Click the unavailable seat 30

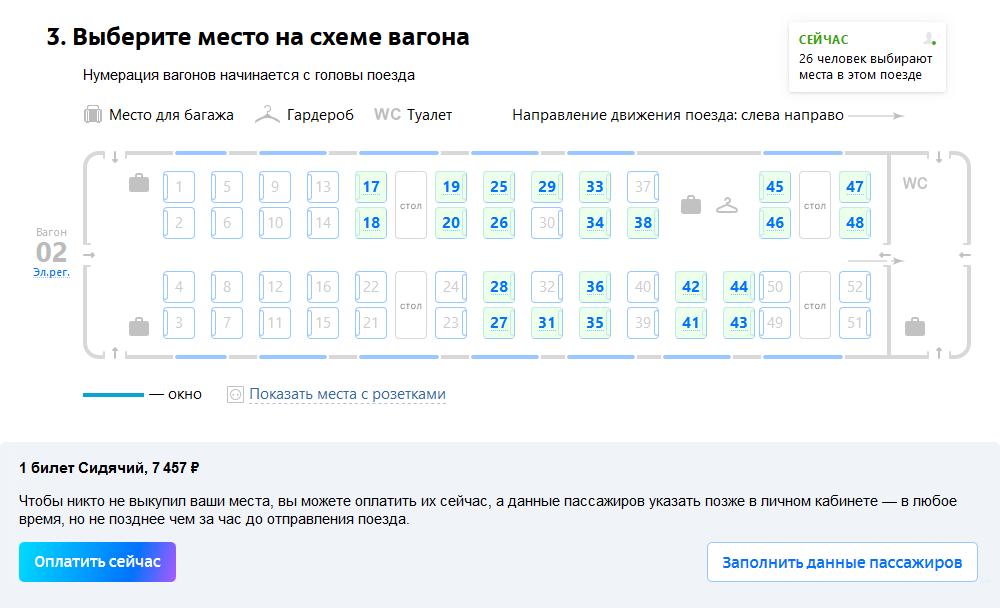[x=547, y=223]
